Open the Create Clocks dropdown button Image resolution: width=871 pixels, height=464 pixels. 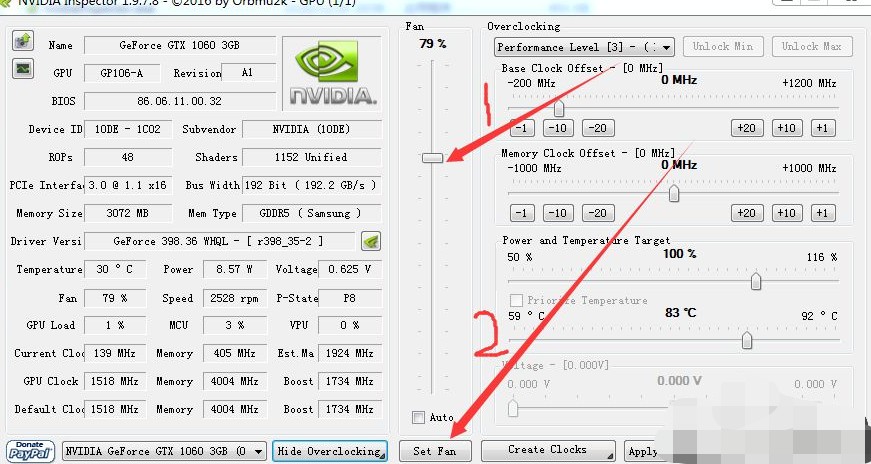click(x=548, y=450)
